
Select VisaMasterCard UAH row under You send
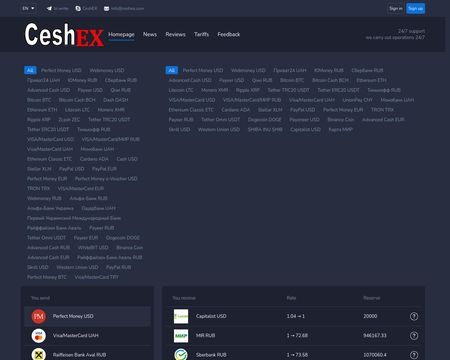(87, 336)
